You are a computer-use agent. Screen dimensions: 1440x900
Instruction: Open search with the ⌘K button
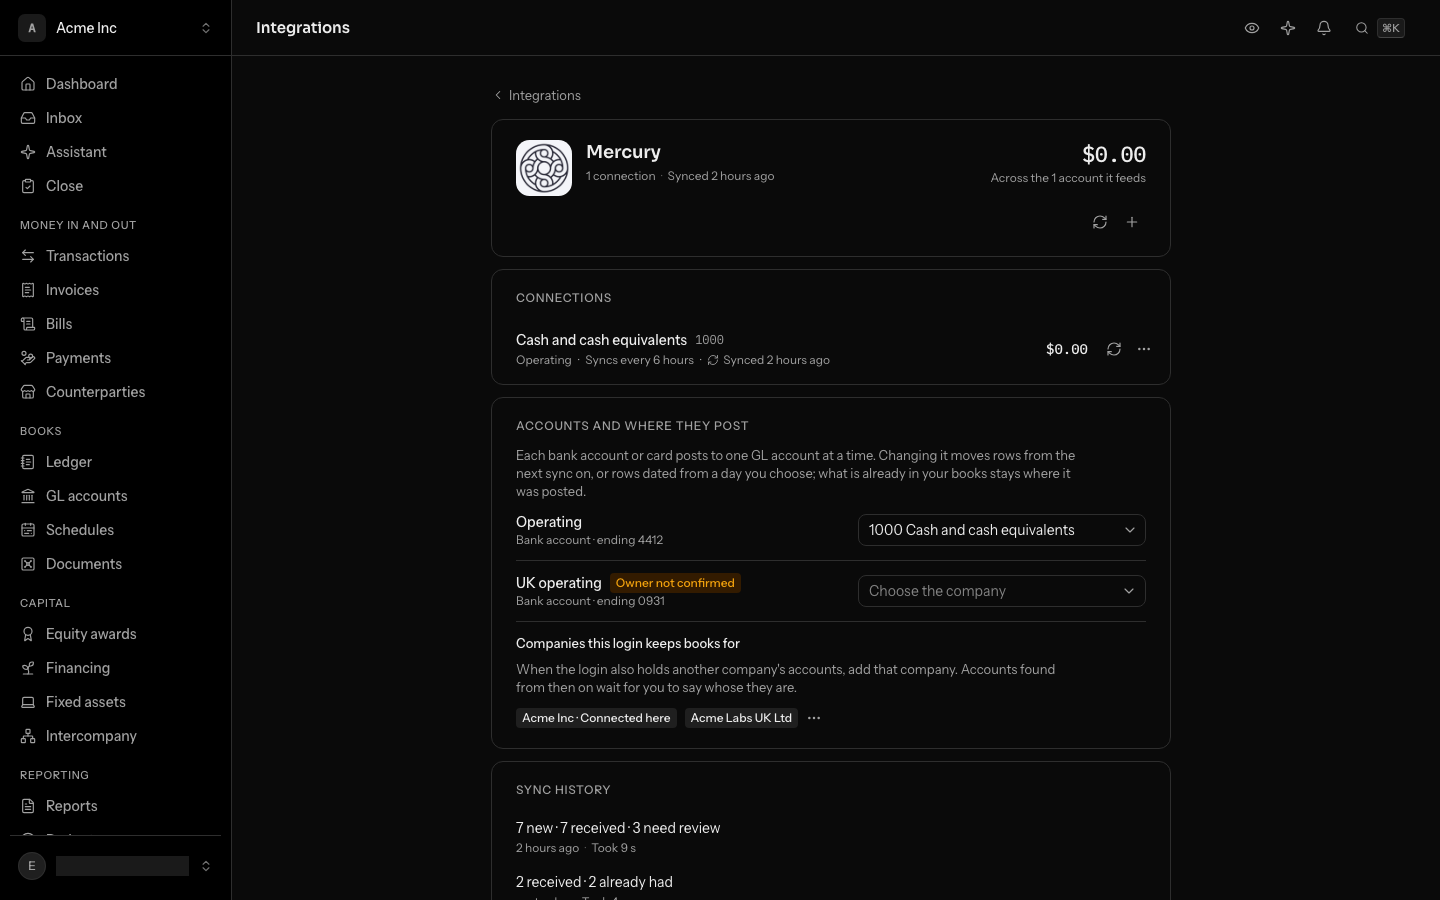1380,28
